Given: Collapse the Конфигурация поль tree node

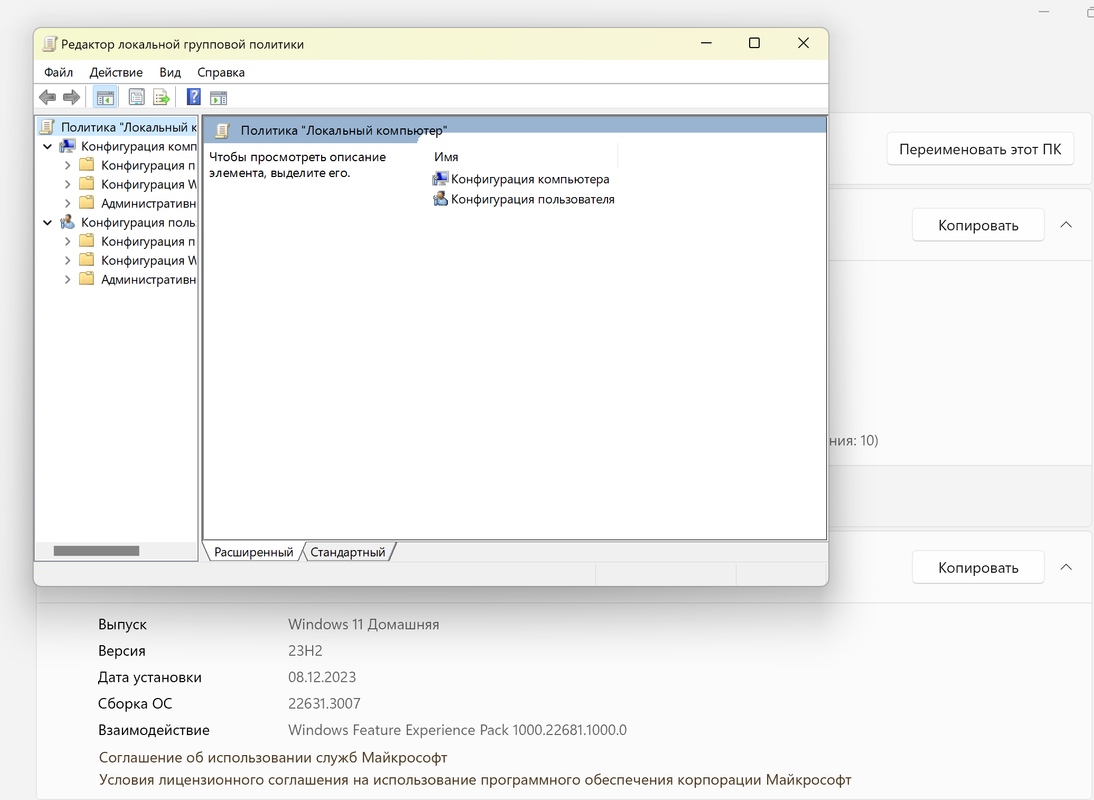Looking at the screenshot, I should tap(47, 222).
